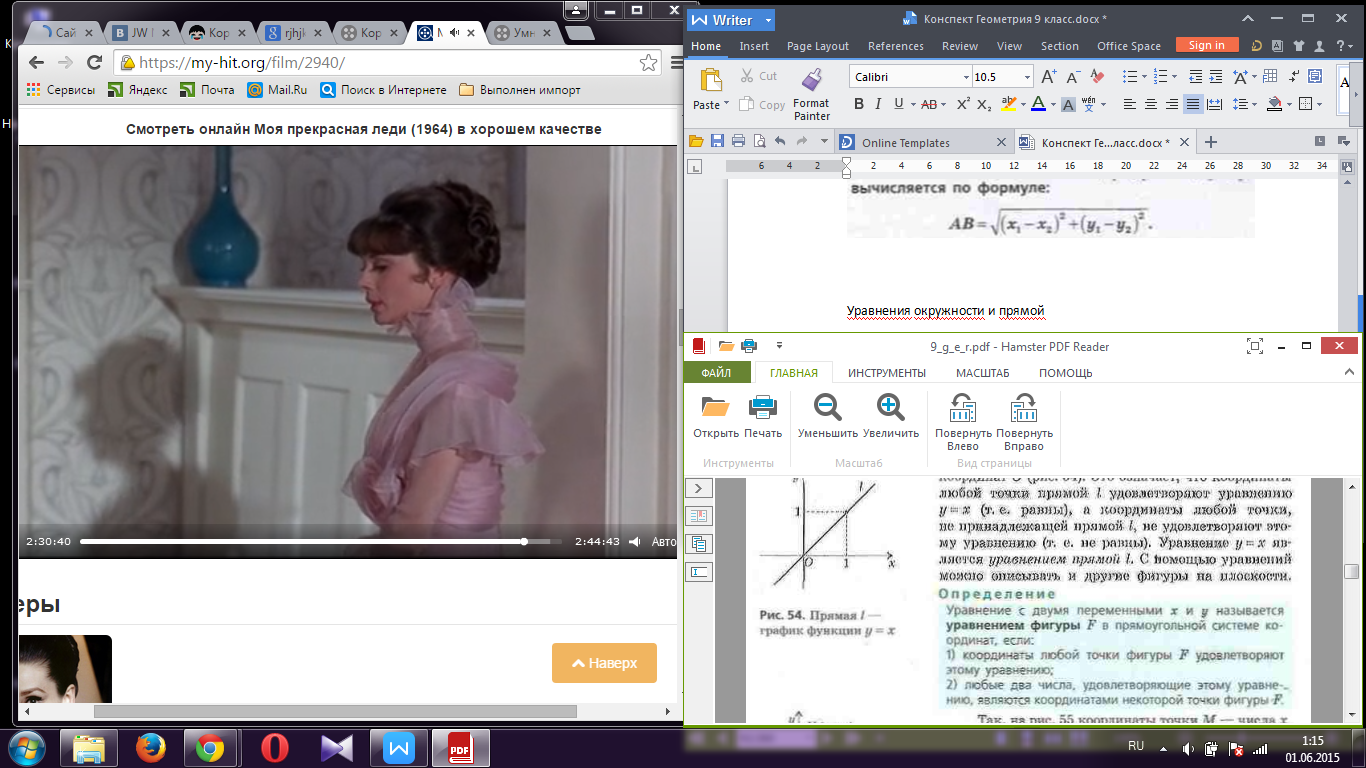Expand bullets list dropdown arrow

[1143, 76]
